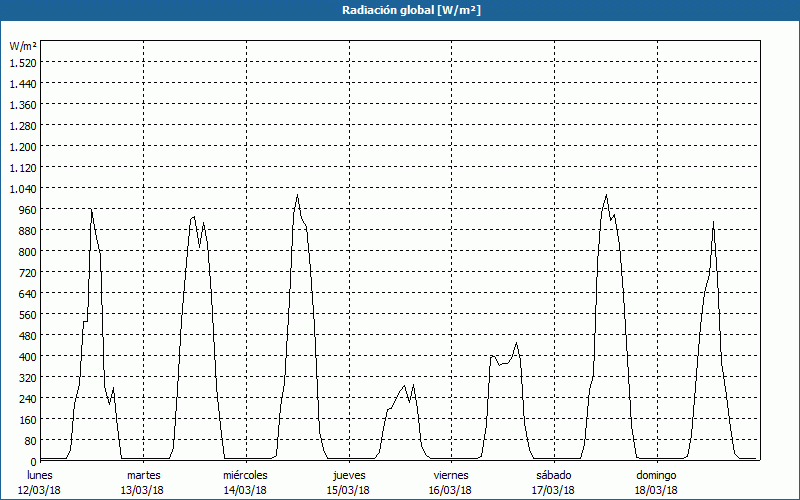
Task: Click the W/m² axis unit label
Action: coord(23,46)
